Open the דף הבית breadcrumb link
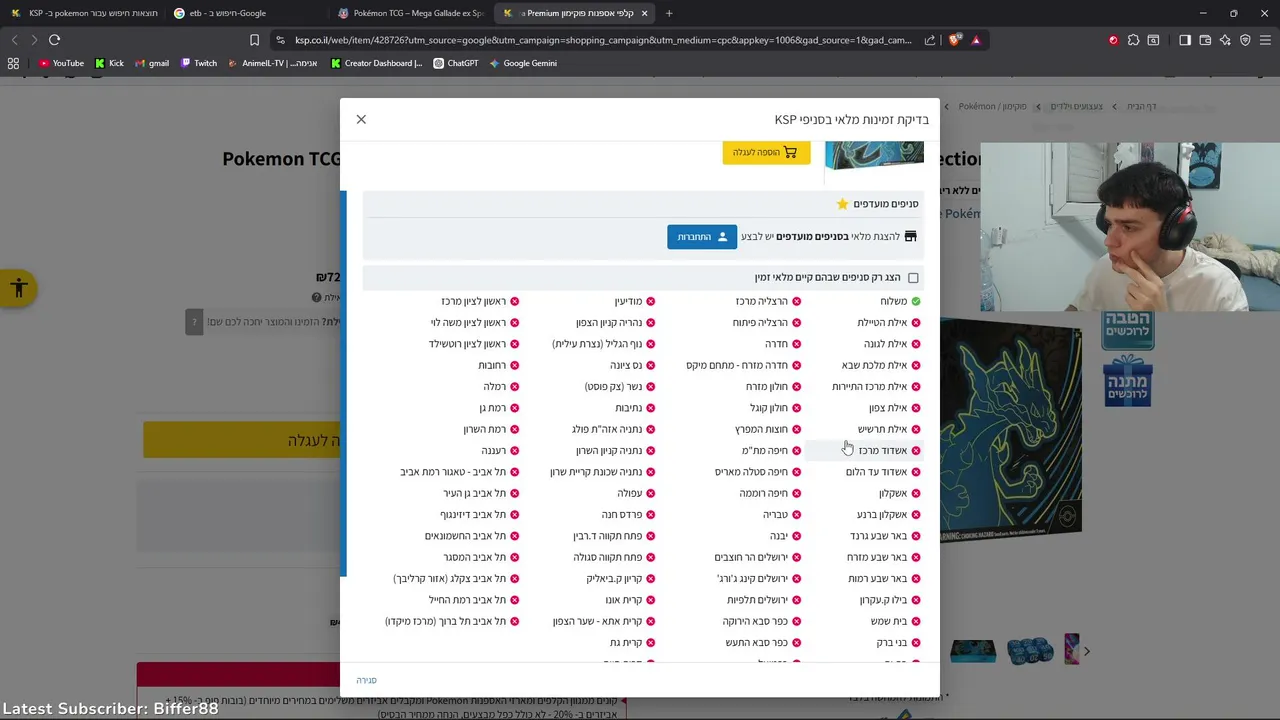 pyautogui.click(x=1141, y=106)
